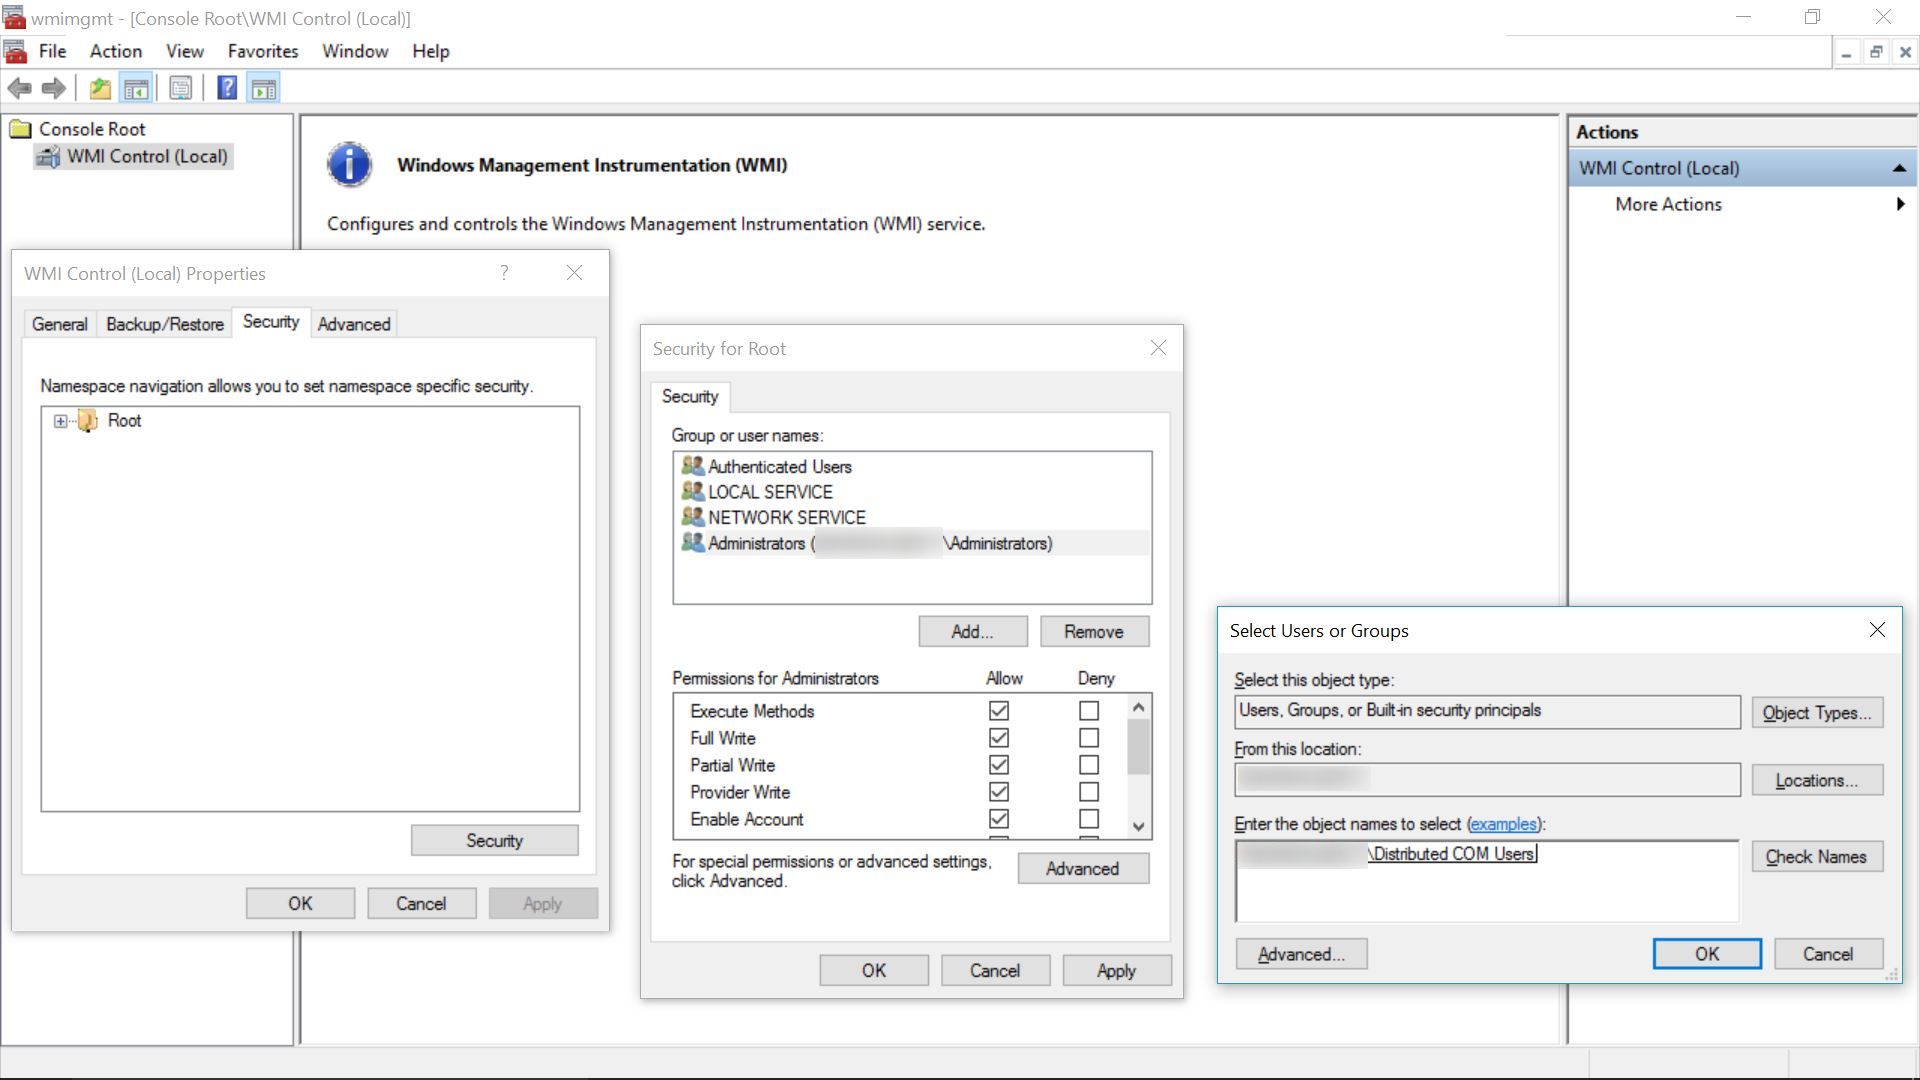Click the Back navigation arrow
This screenshot has height=1080, width=1920.
[20, 88]
